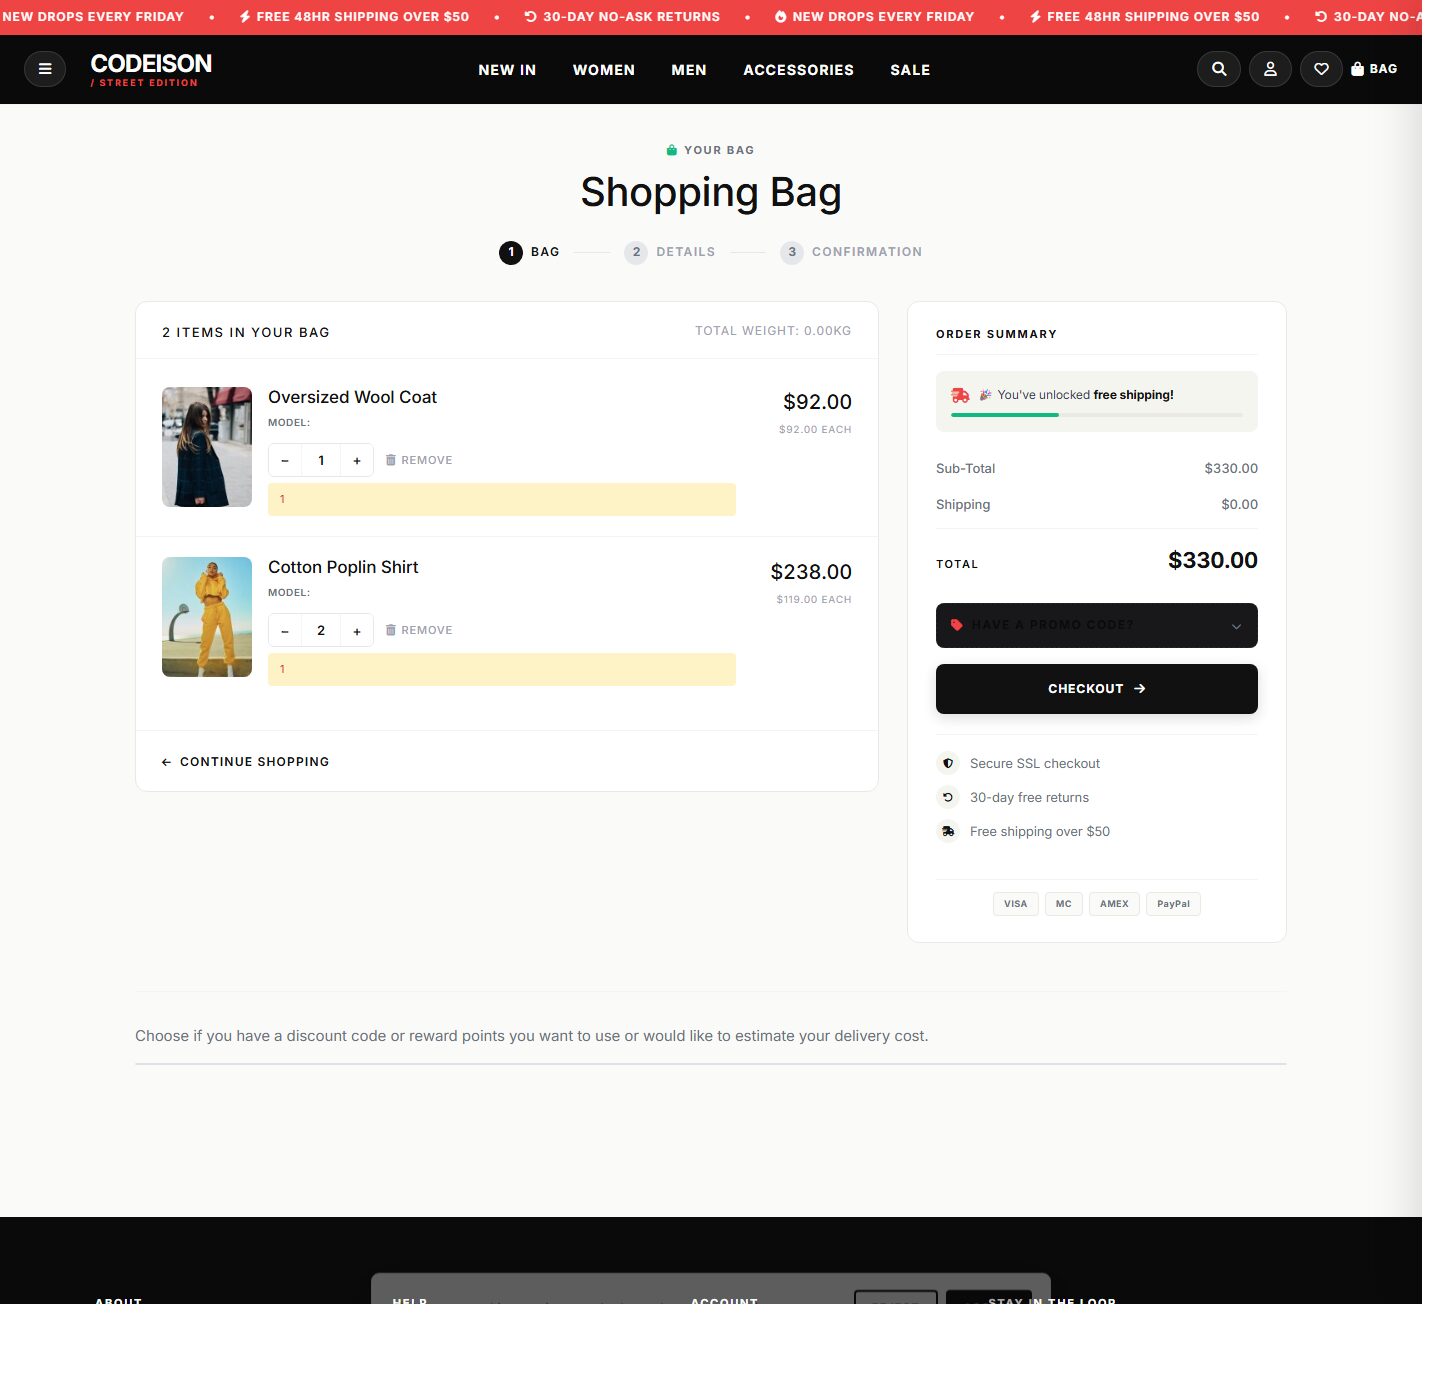
Task: Click the Total Weight: 0.00KG label
Action: (x=773, y=331)
